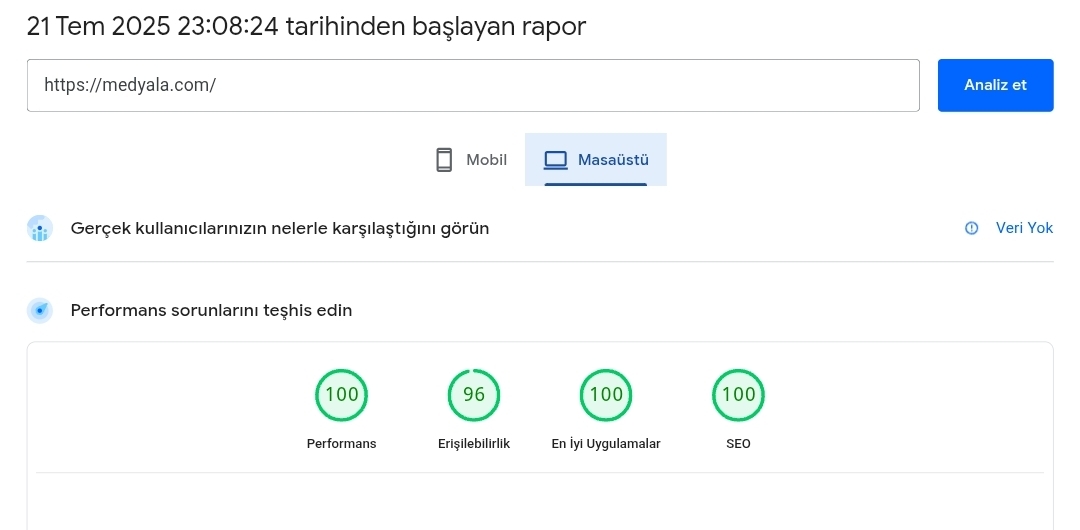Click the Performans label under the score
This screenshot has height=530, width=1080.
(x=342, y=444)
